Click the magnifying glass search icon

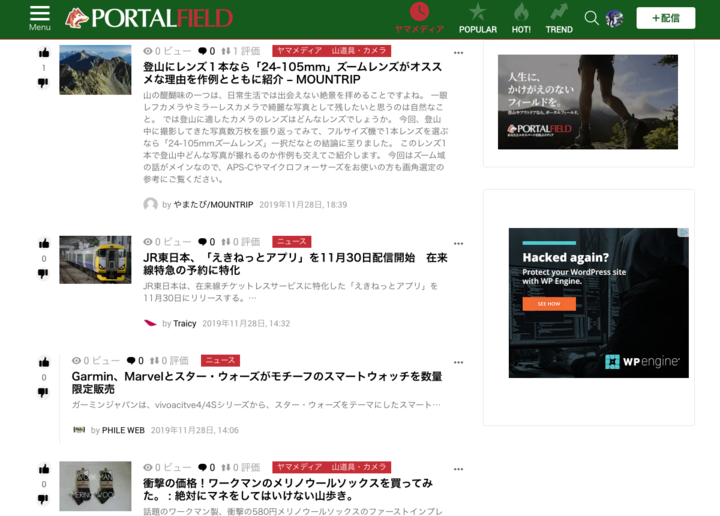[591, 18]
